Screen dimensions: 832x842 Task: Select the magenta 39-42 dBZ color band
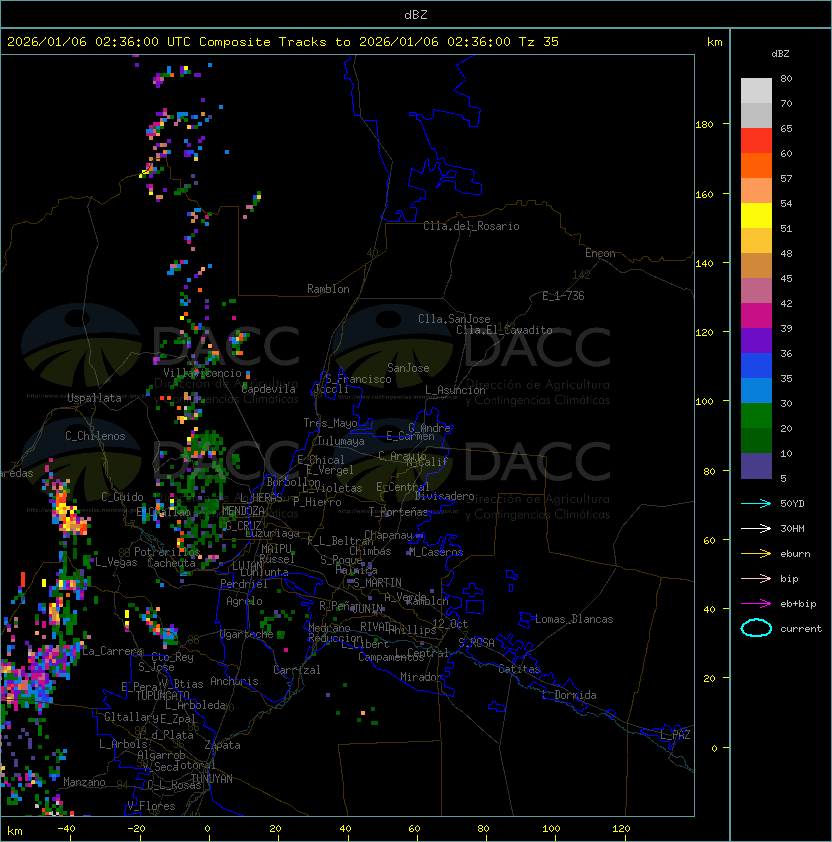tap(756, 316)
